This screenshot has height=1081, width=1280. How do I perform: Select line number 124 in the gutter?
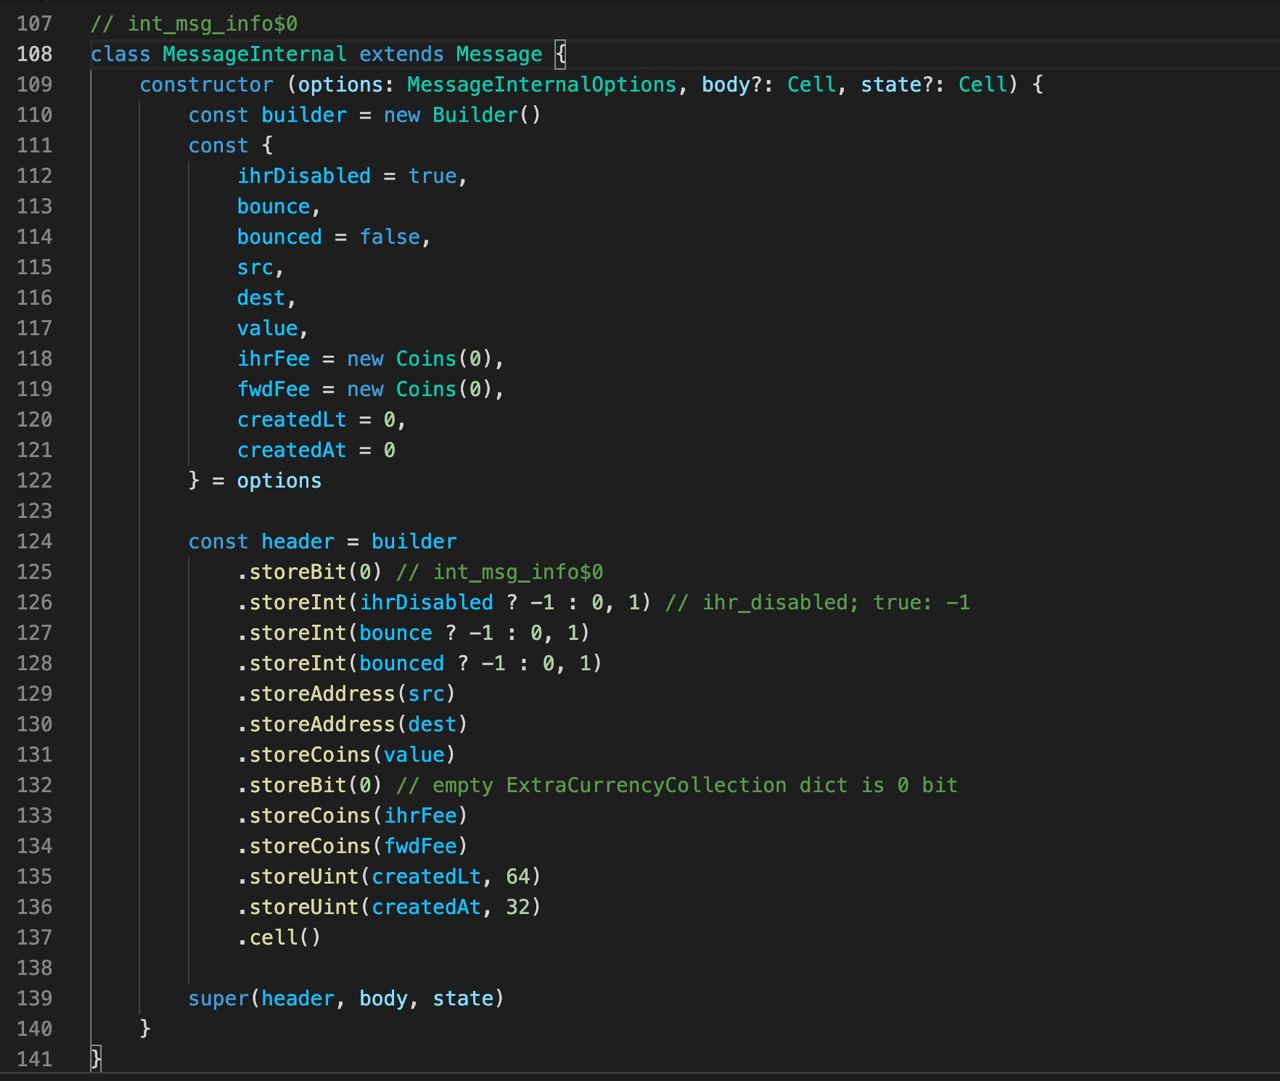pos(34,541)
